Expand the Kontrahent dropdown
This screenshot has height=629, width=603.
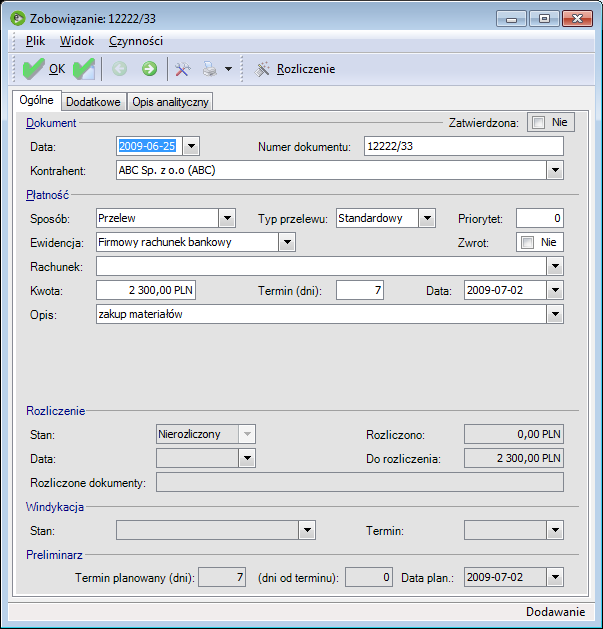click(555, 170)
